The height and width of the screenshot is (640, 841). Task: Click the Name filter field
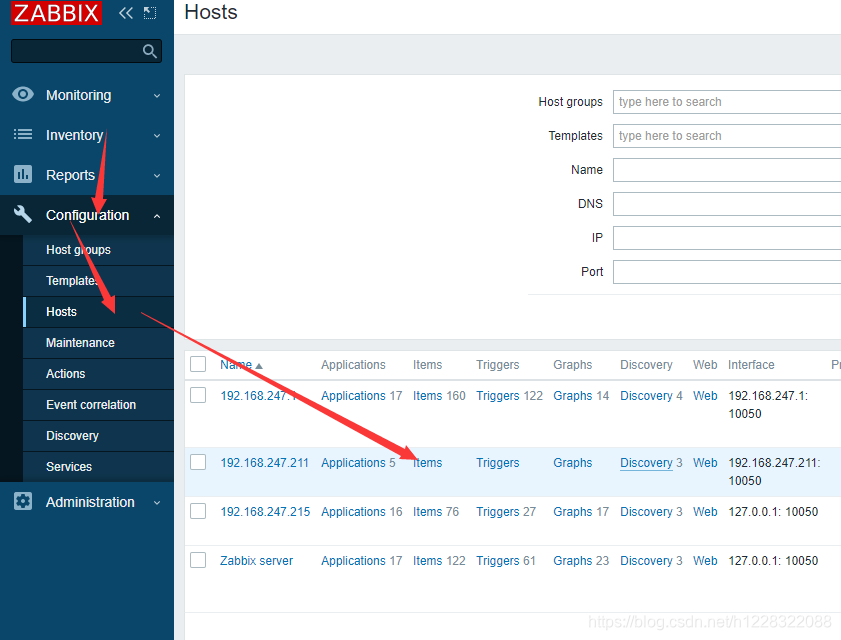(x=727, y=170)
